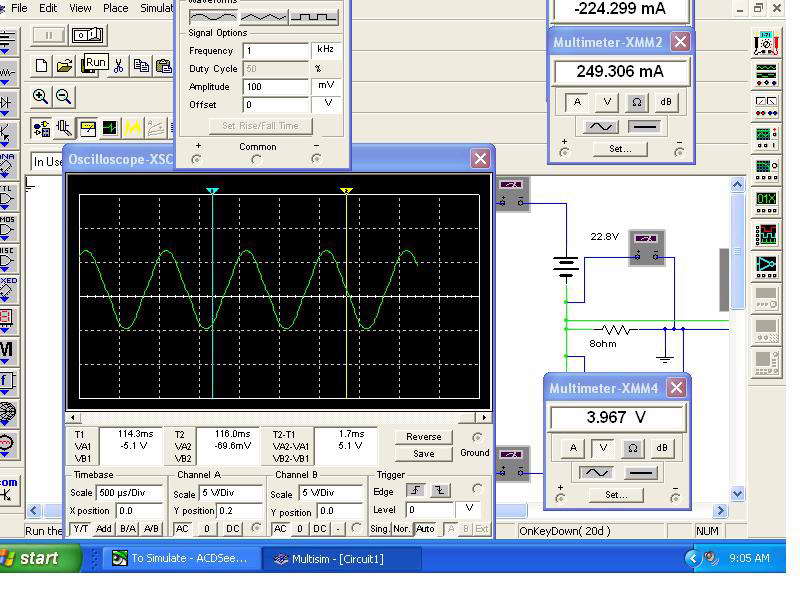Select the Function Generator instrument
This screenshot has height=600, width=800.
tap(766, 75)
